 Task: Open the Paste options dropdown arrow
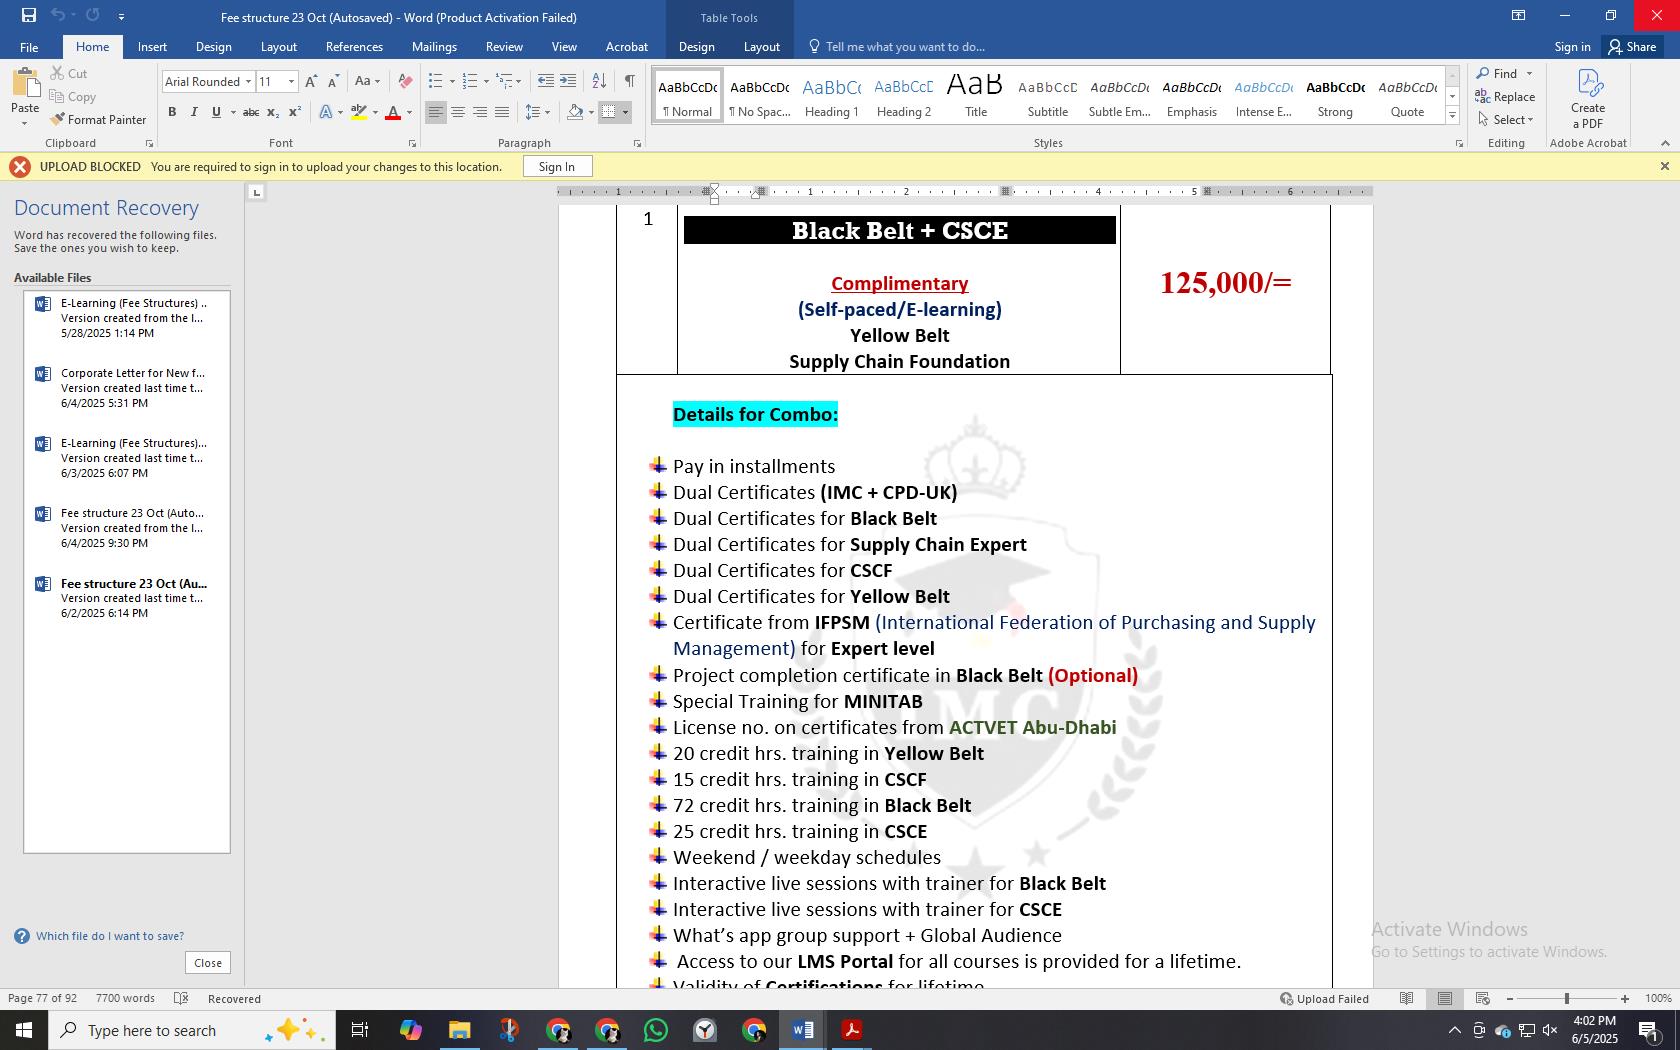pyautogui.click(x=25, y=123)
